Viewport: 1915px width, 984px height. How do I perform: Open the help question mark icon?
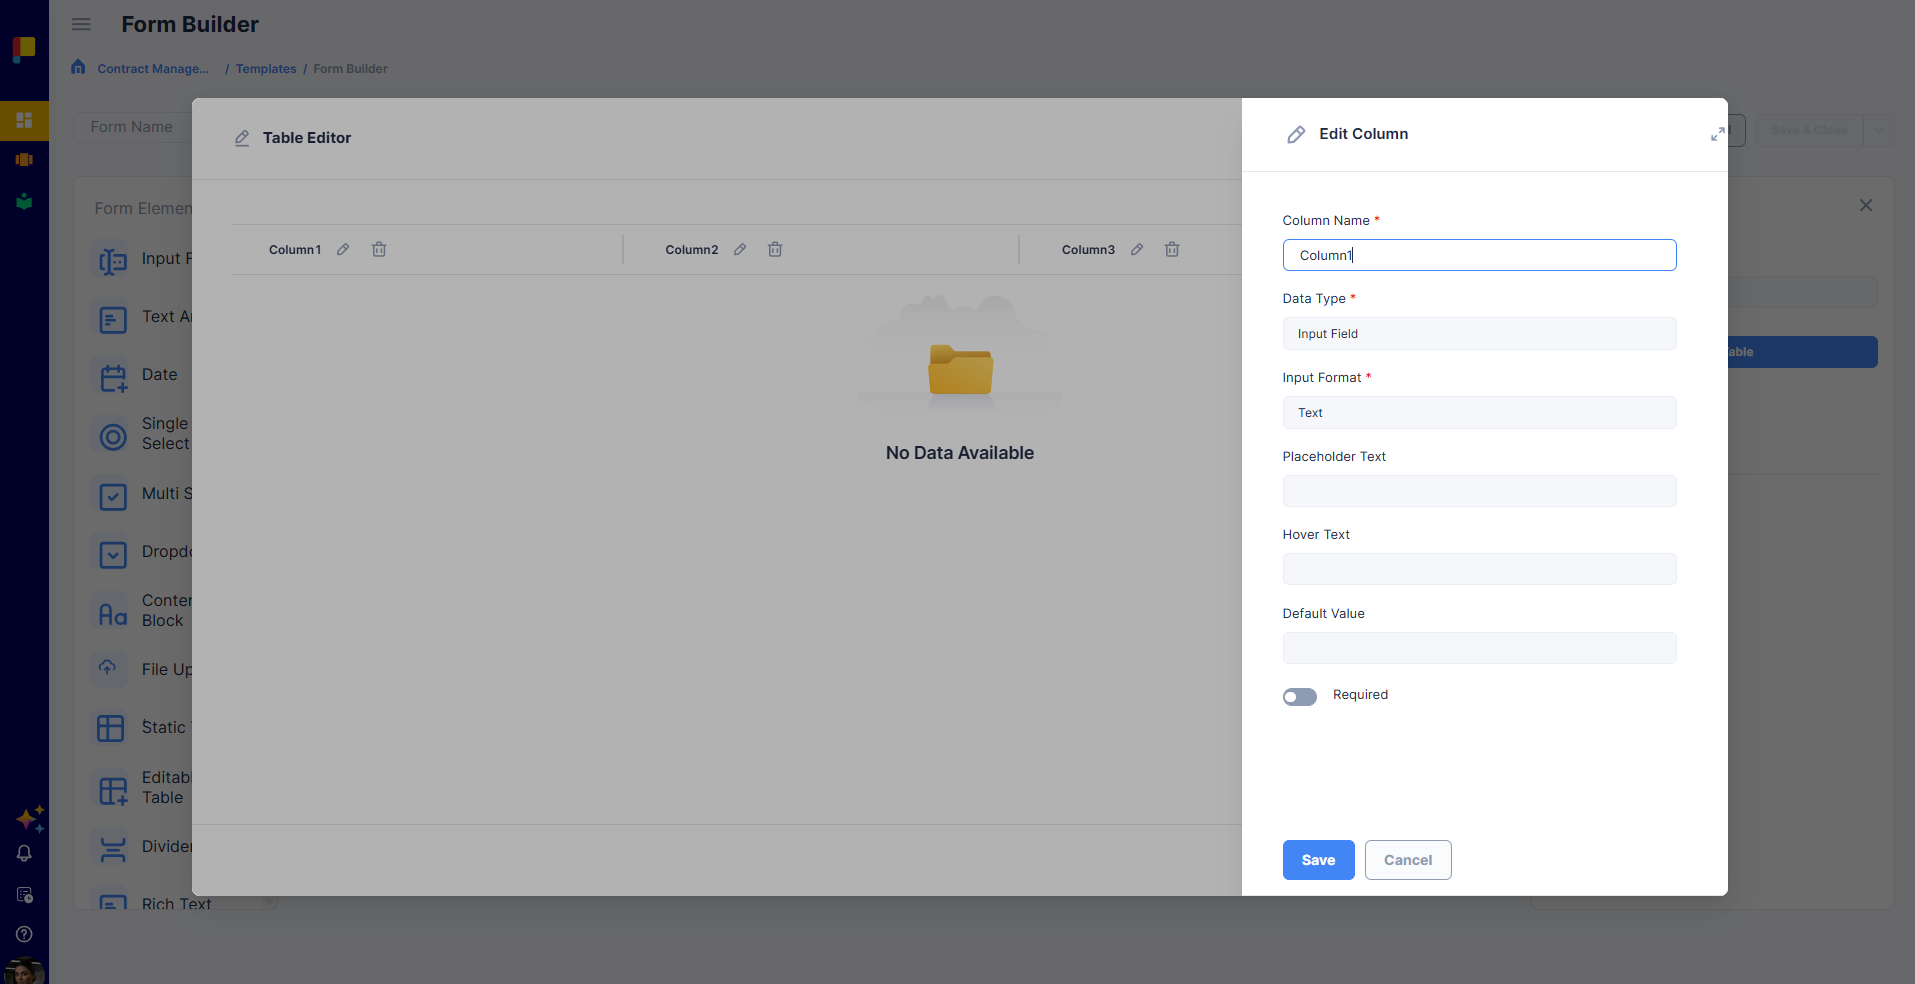pos(24,934)
